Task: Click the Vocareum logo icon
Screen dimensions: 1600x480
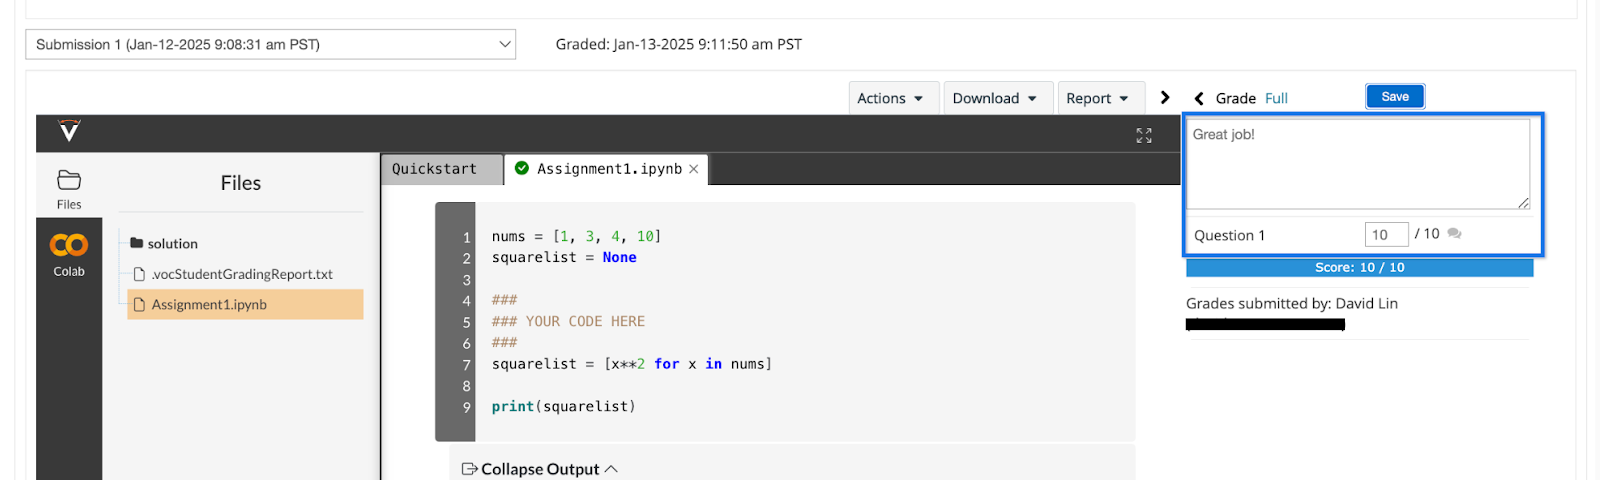Action: pos(69,131)
